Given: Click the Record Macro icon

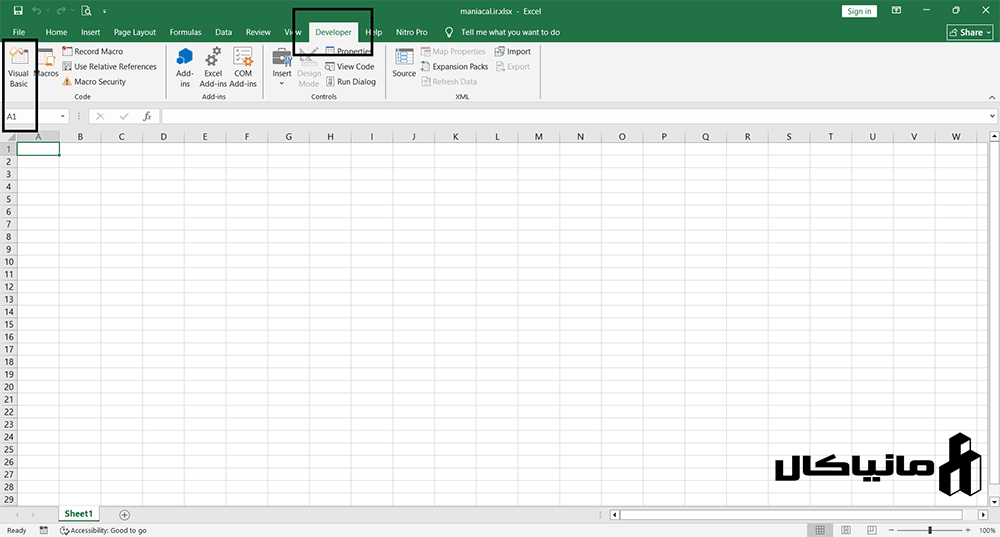Looking at the screenshot, I should point(67,51).
